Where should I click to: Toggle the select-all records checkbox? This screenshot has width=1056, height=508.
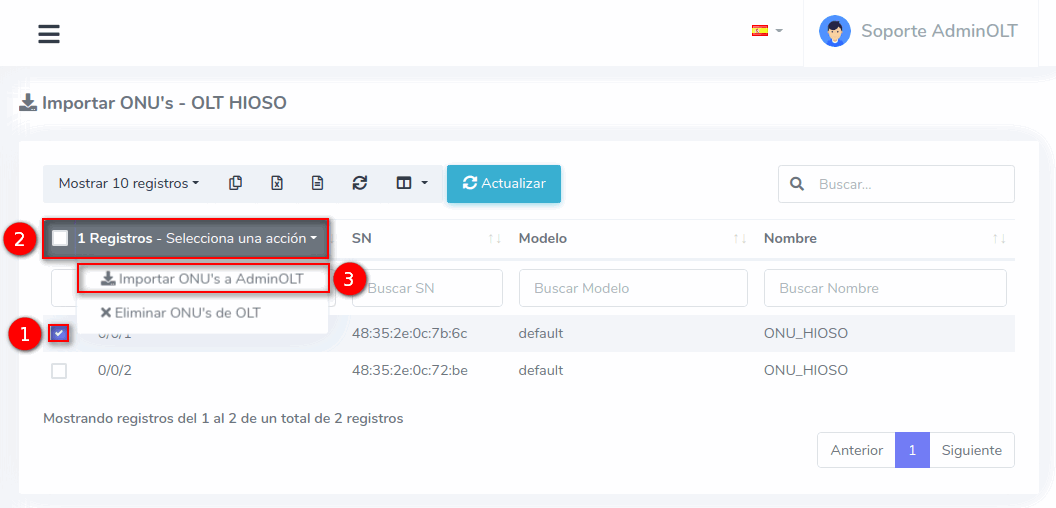pos(60,238)
